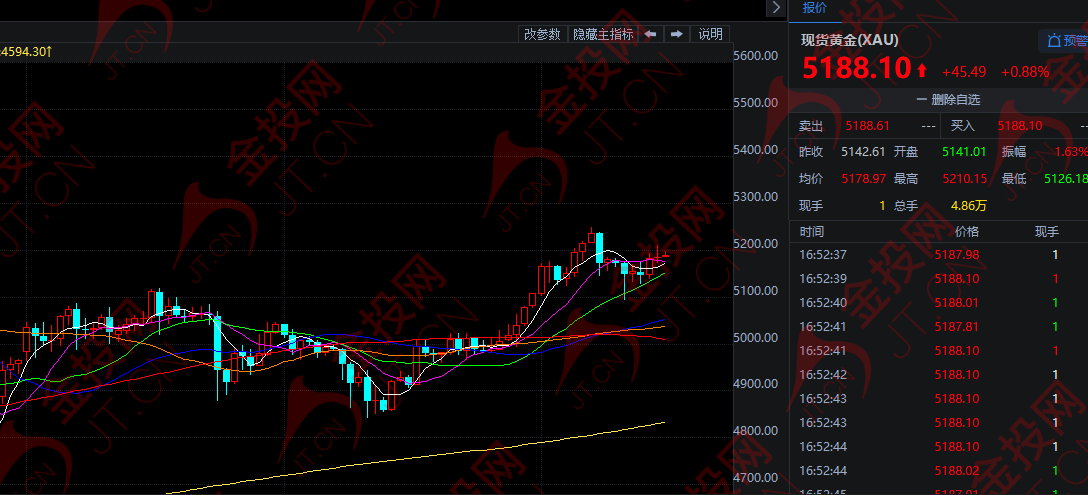Expand the panel with the top chevron arrow
1088x495 pixels.
point(775,8)
